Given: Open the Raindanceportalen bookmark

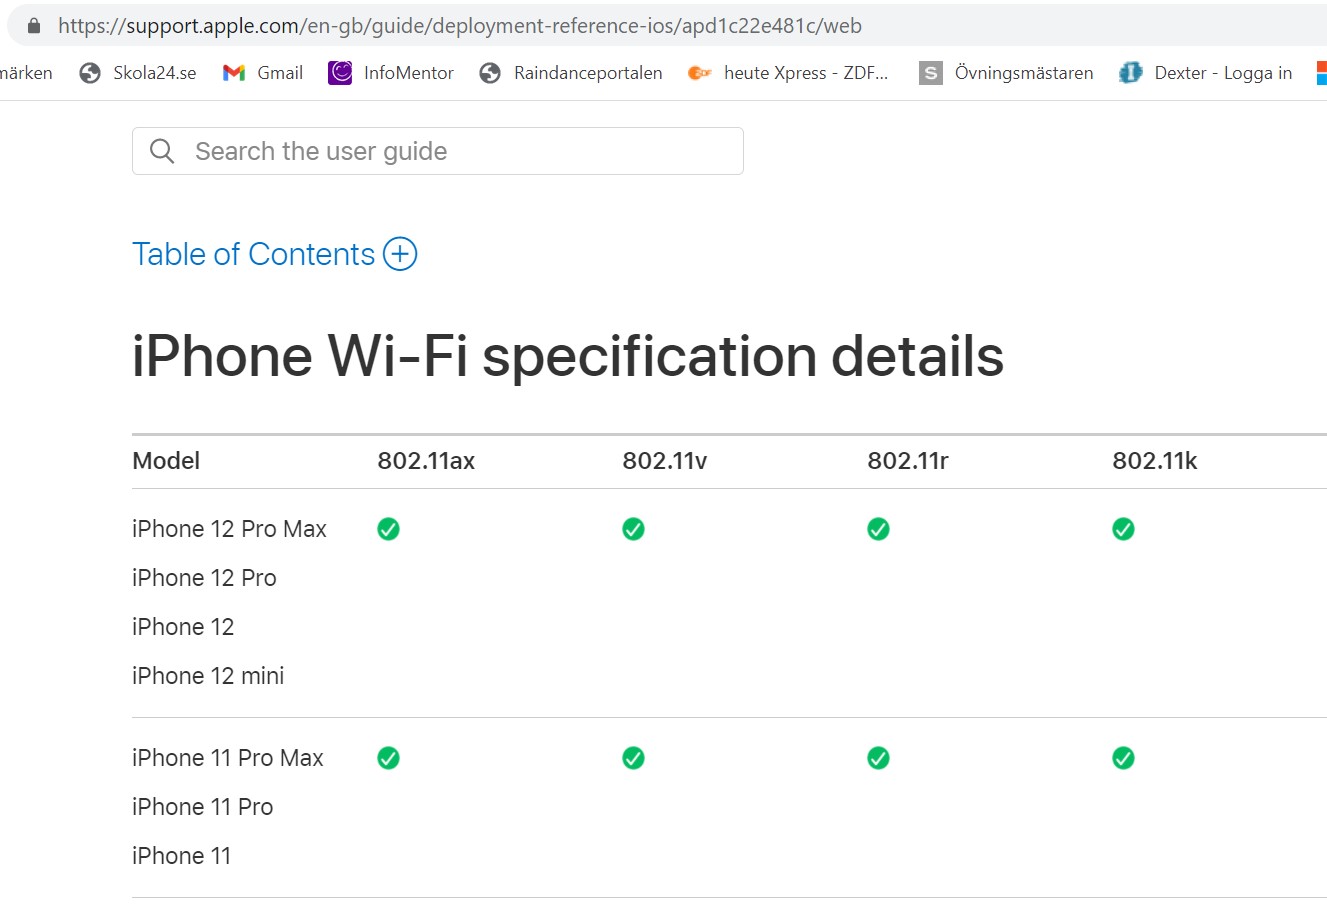Looking at the screenshot, I should pyautogui.click(x=571, y=73).
